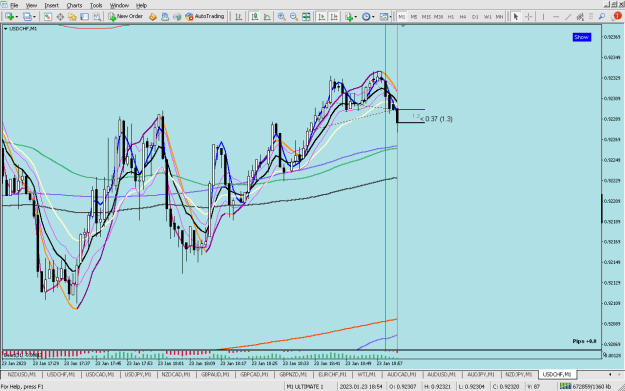Click the New Order button
This screenshot has height=391, width=625.
pyautogui.click(x=126, y=17)
